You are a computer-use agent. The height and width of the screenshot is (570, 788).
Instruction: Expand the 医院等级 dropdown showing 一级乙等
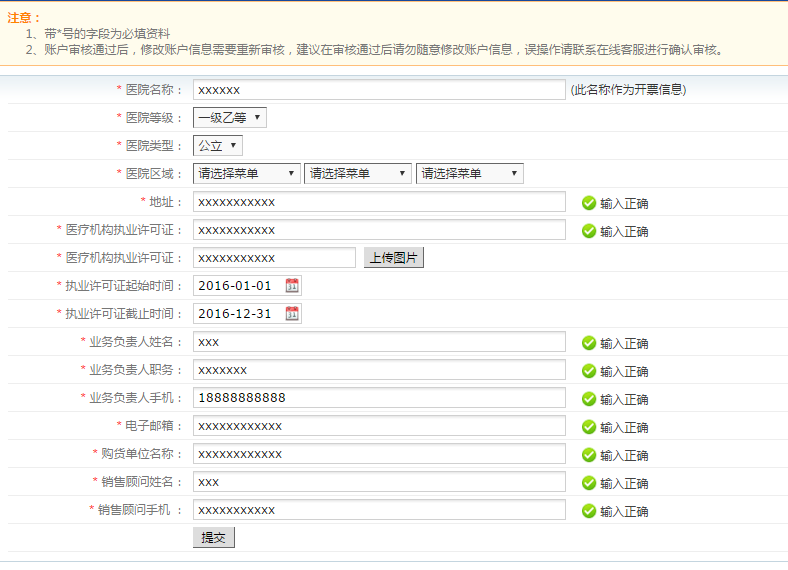pyautogui.click(x=230, y=118)
